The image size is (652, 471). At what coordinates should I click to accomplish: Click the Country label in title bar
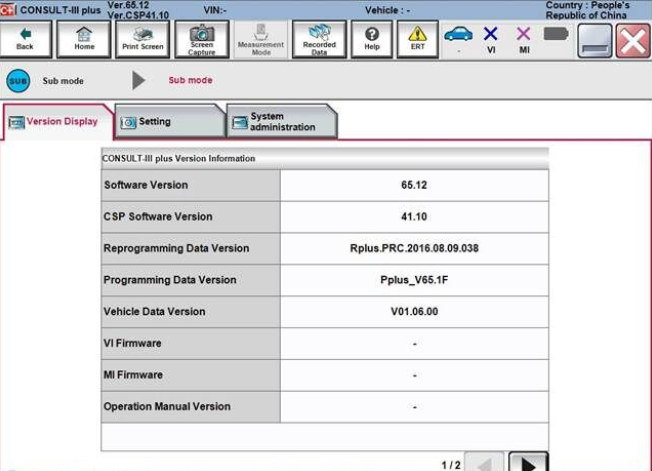coord(588,10)
